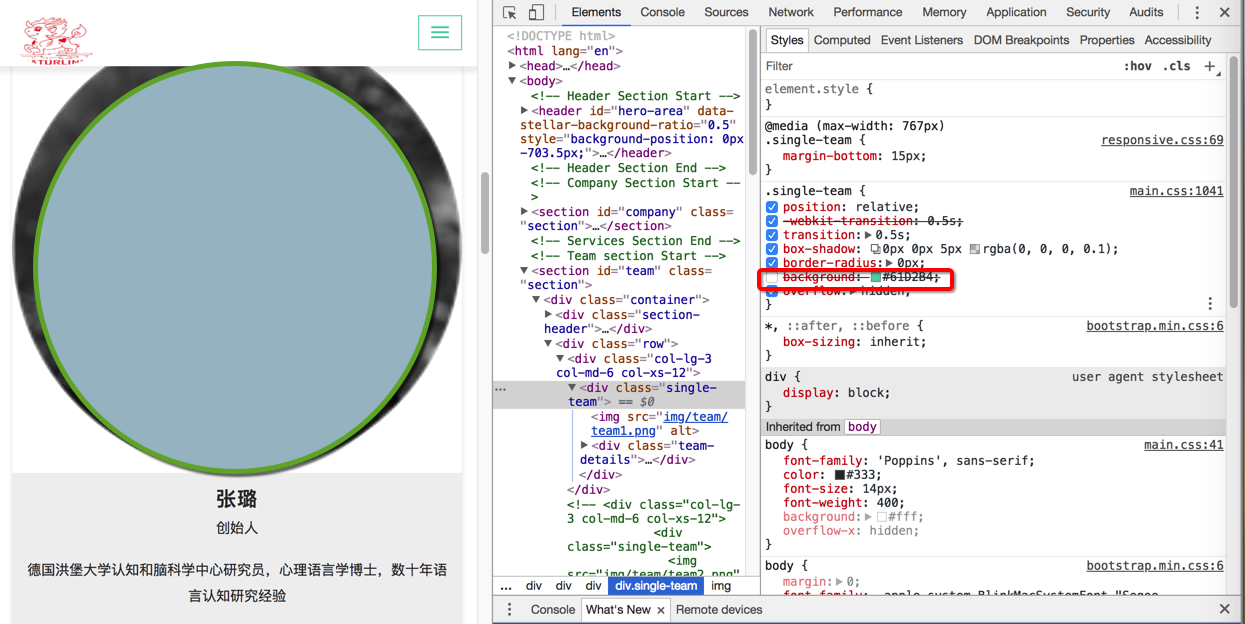Expand the header hero-area node

(524, 111)
